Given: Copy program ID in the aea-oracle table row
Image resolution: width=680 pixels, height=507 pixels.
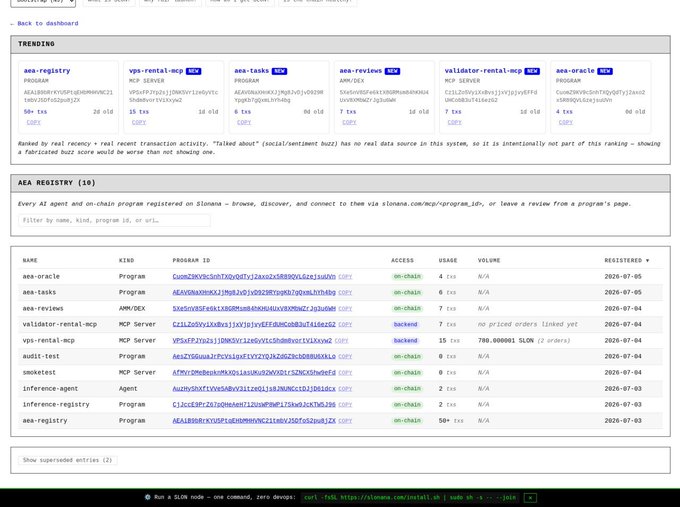Looking at the screenshot, I should click(345, 277).
